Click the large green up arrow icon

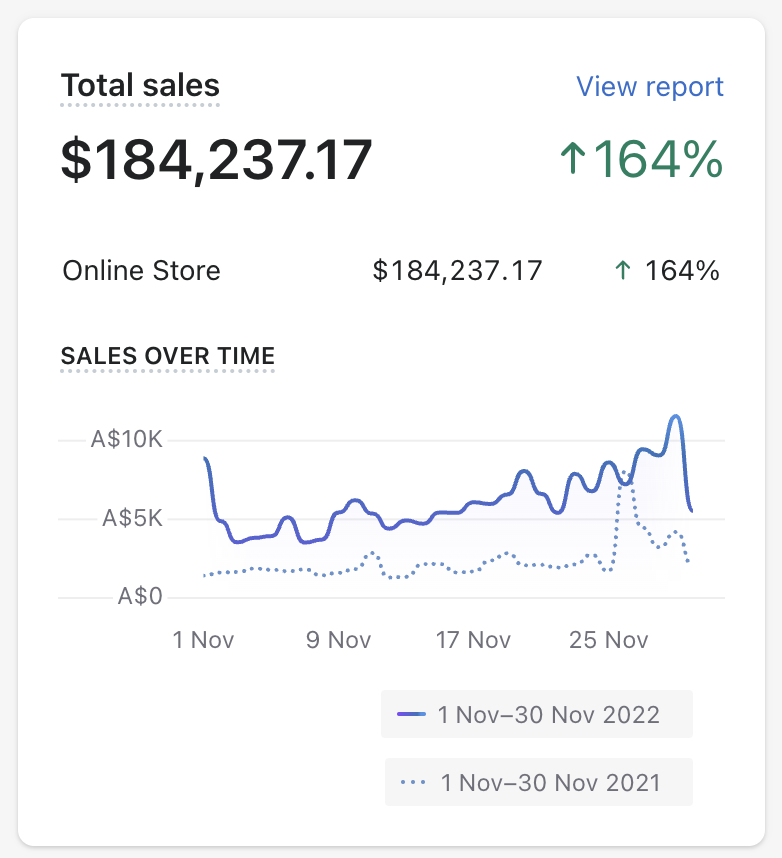572,159
